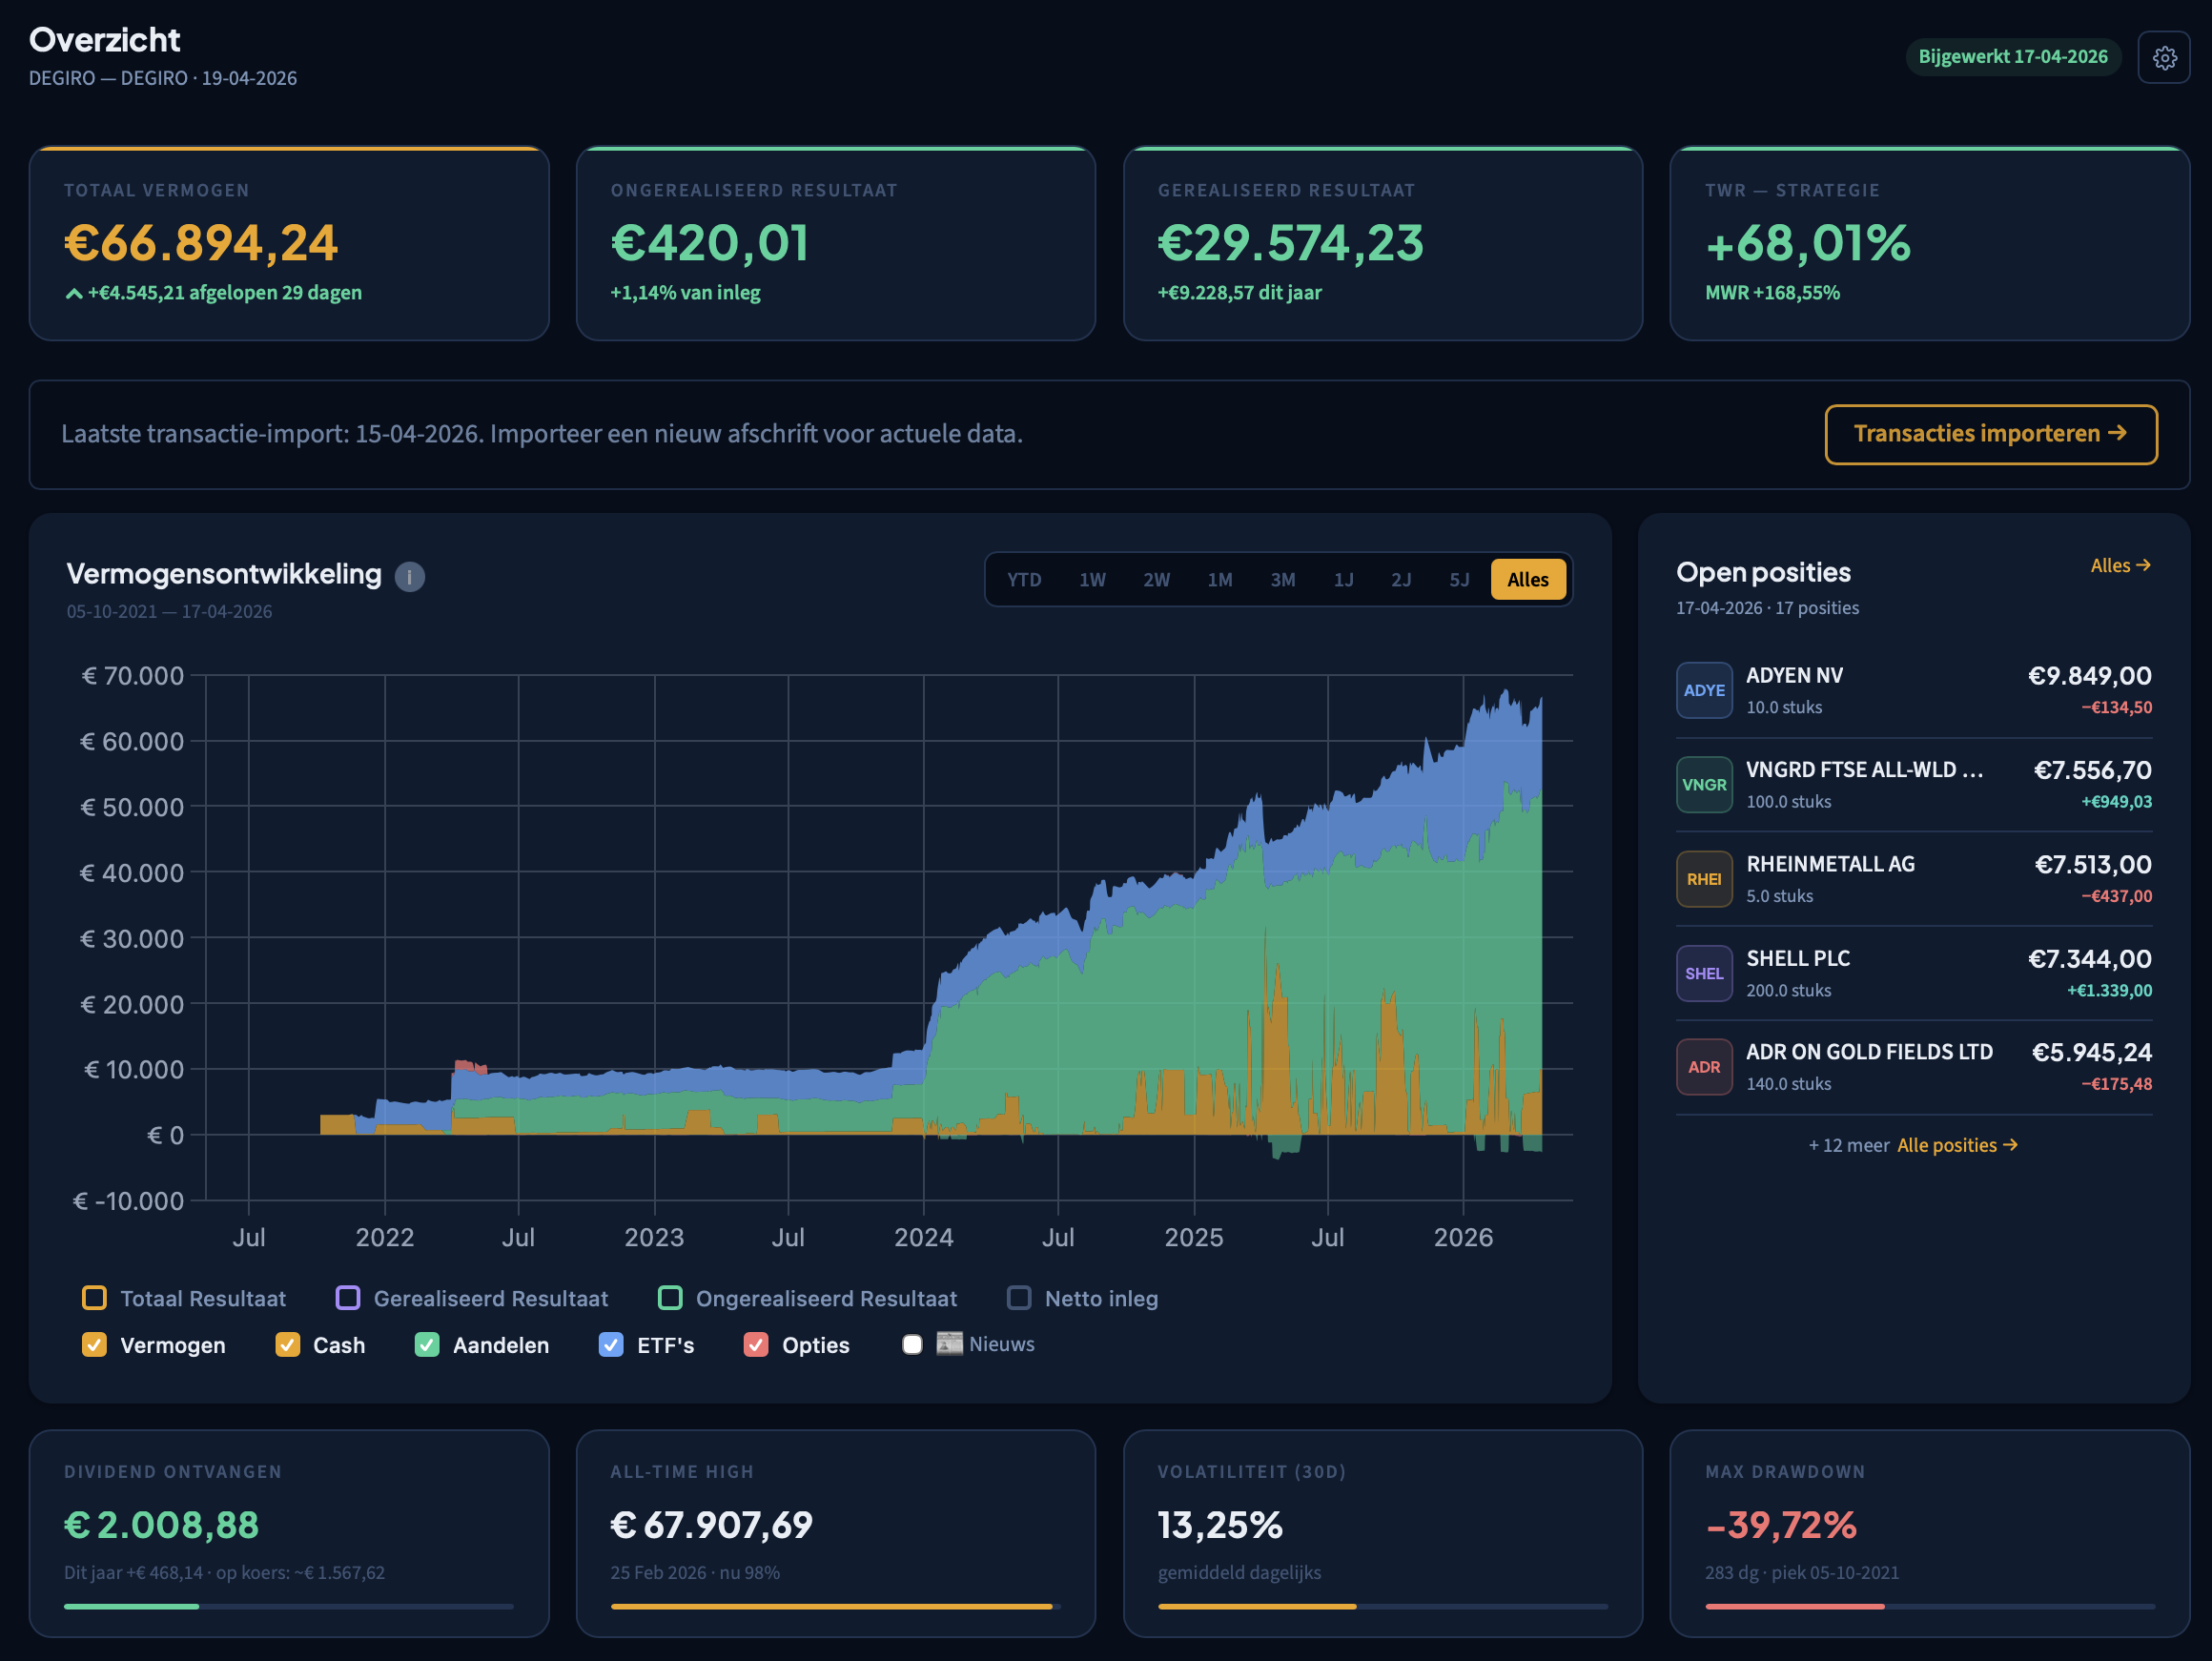Image resolution: width=2212 pixels, height=1661 pixels.
Task: Click the All-Time High progress bar
Action: point(834,1606)
